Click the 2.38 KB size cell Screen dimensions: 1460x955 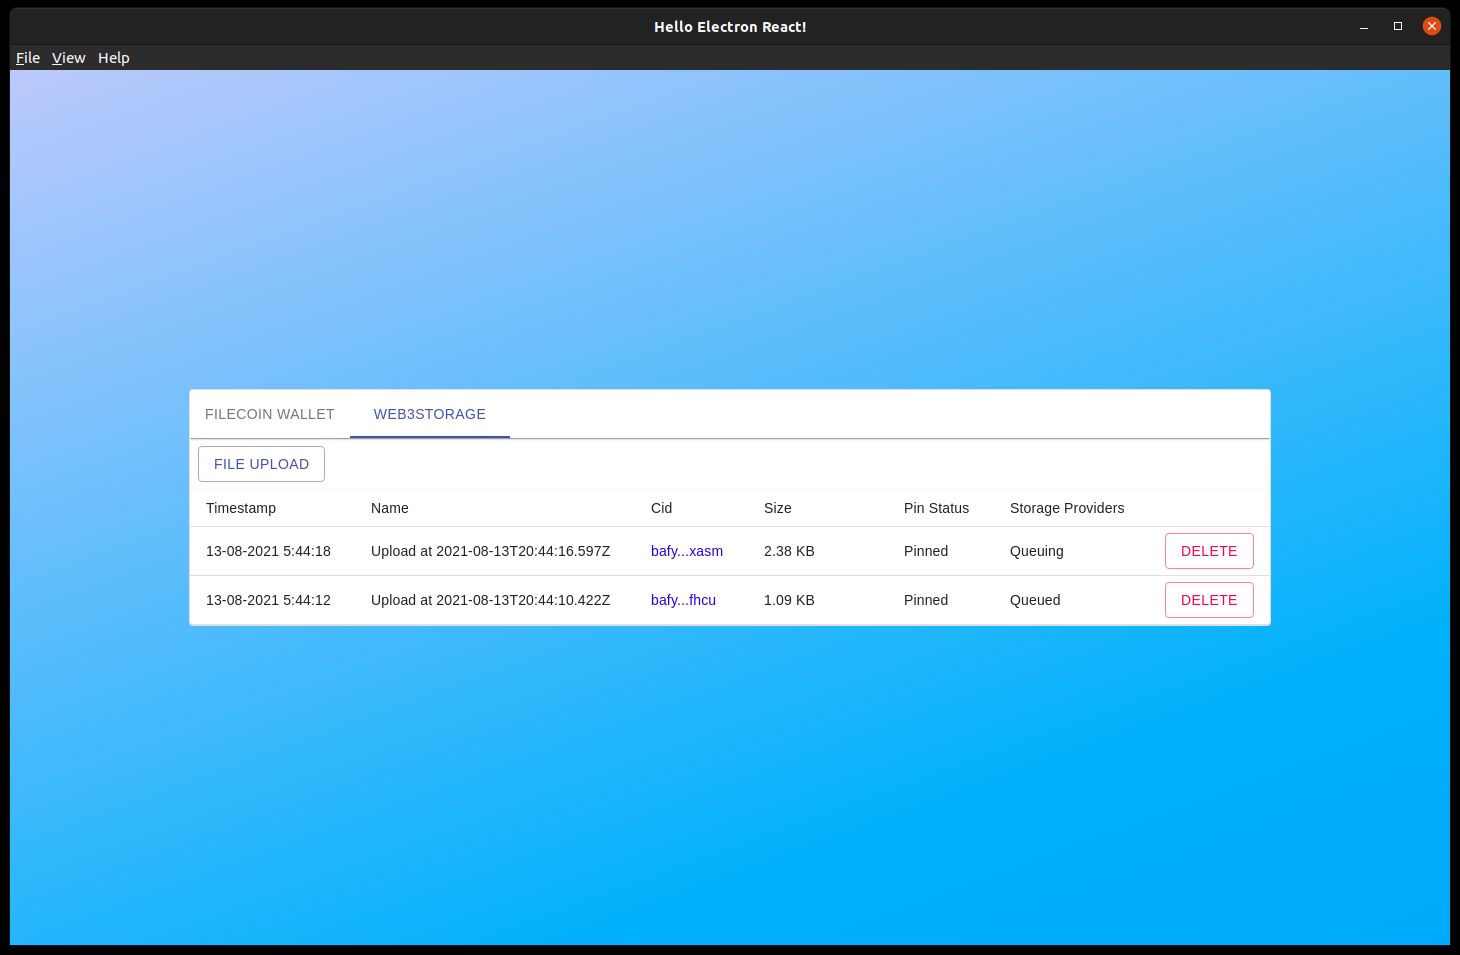pos(789,551)
